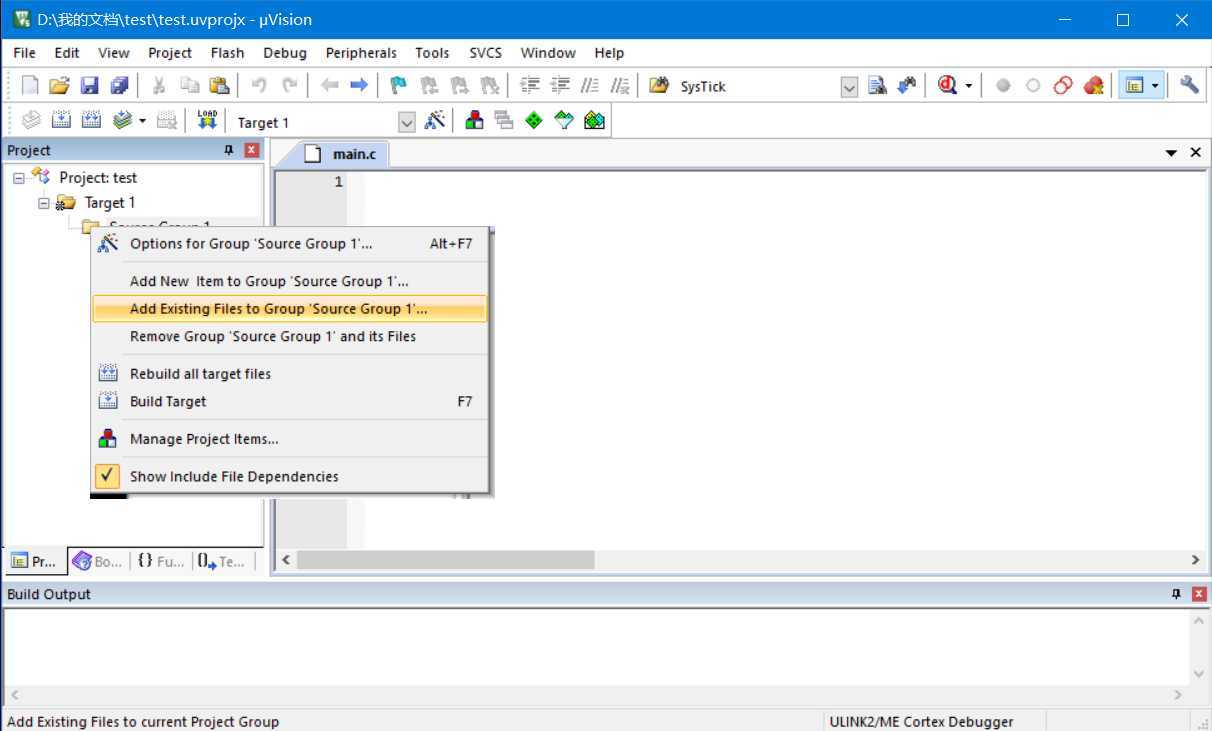Close the Project panel with red X
Screen dimensions: 1212x731
click(252, 150)
